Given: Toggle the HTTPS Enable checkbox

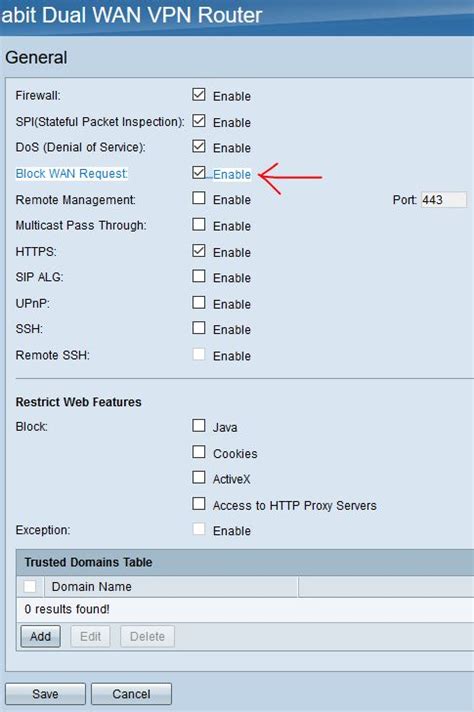Looking at the screenshot, I should coord(199,251).
